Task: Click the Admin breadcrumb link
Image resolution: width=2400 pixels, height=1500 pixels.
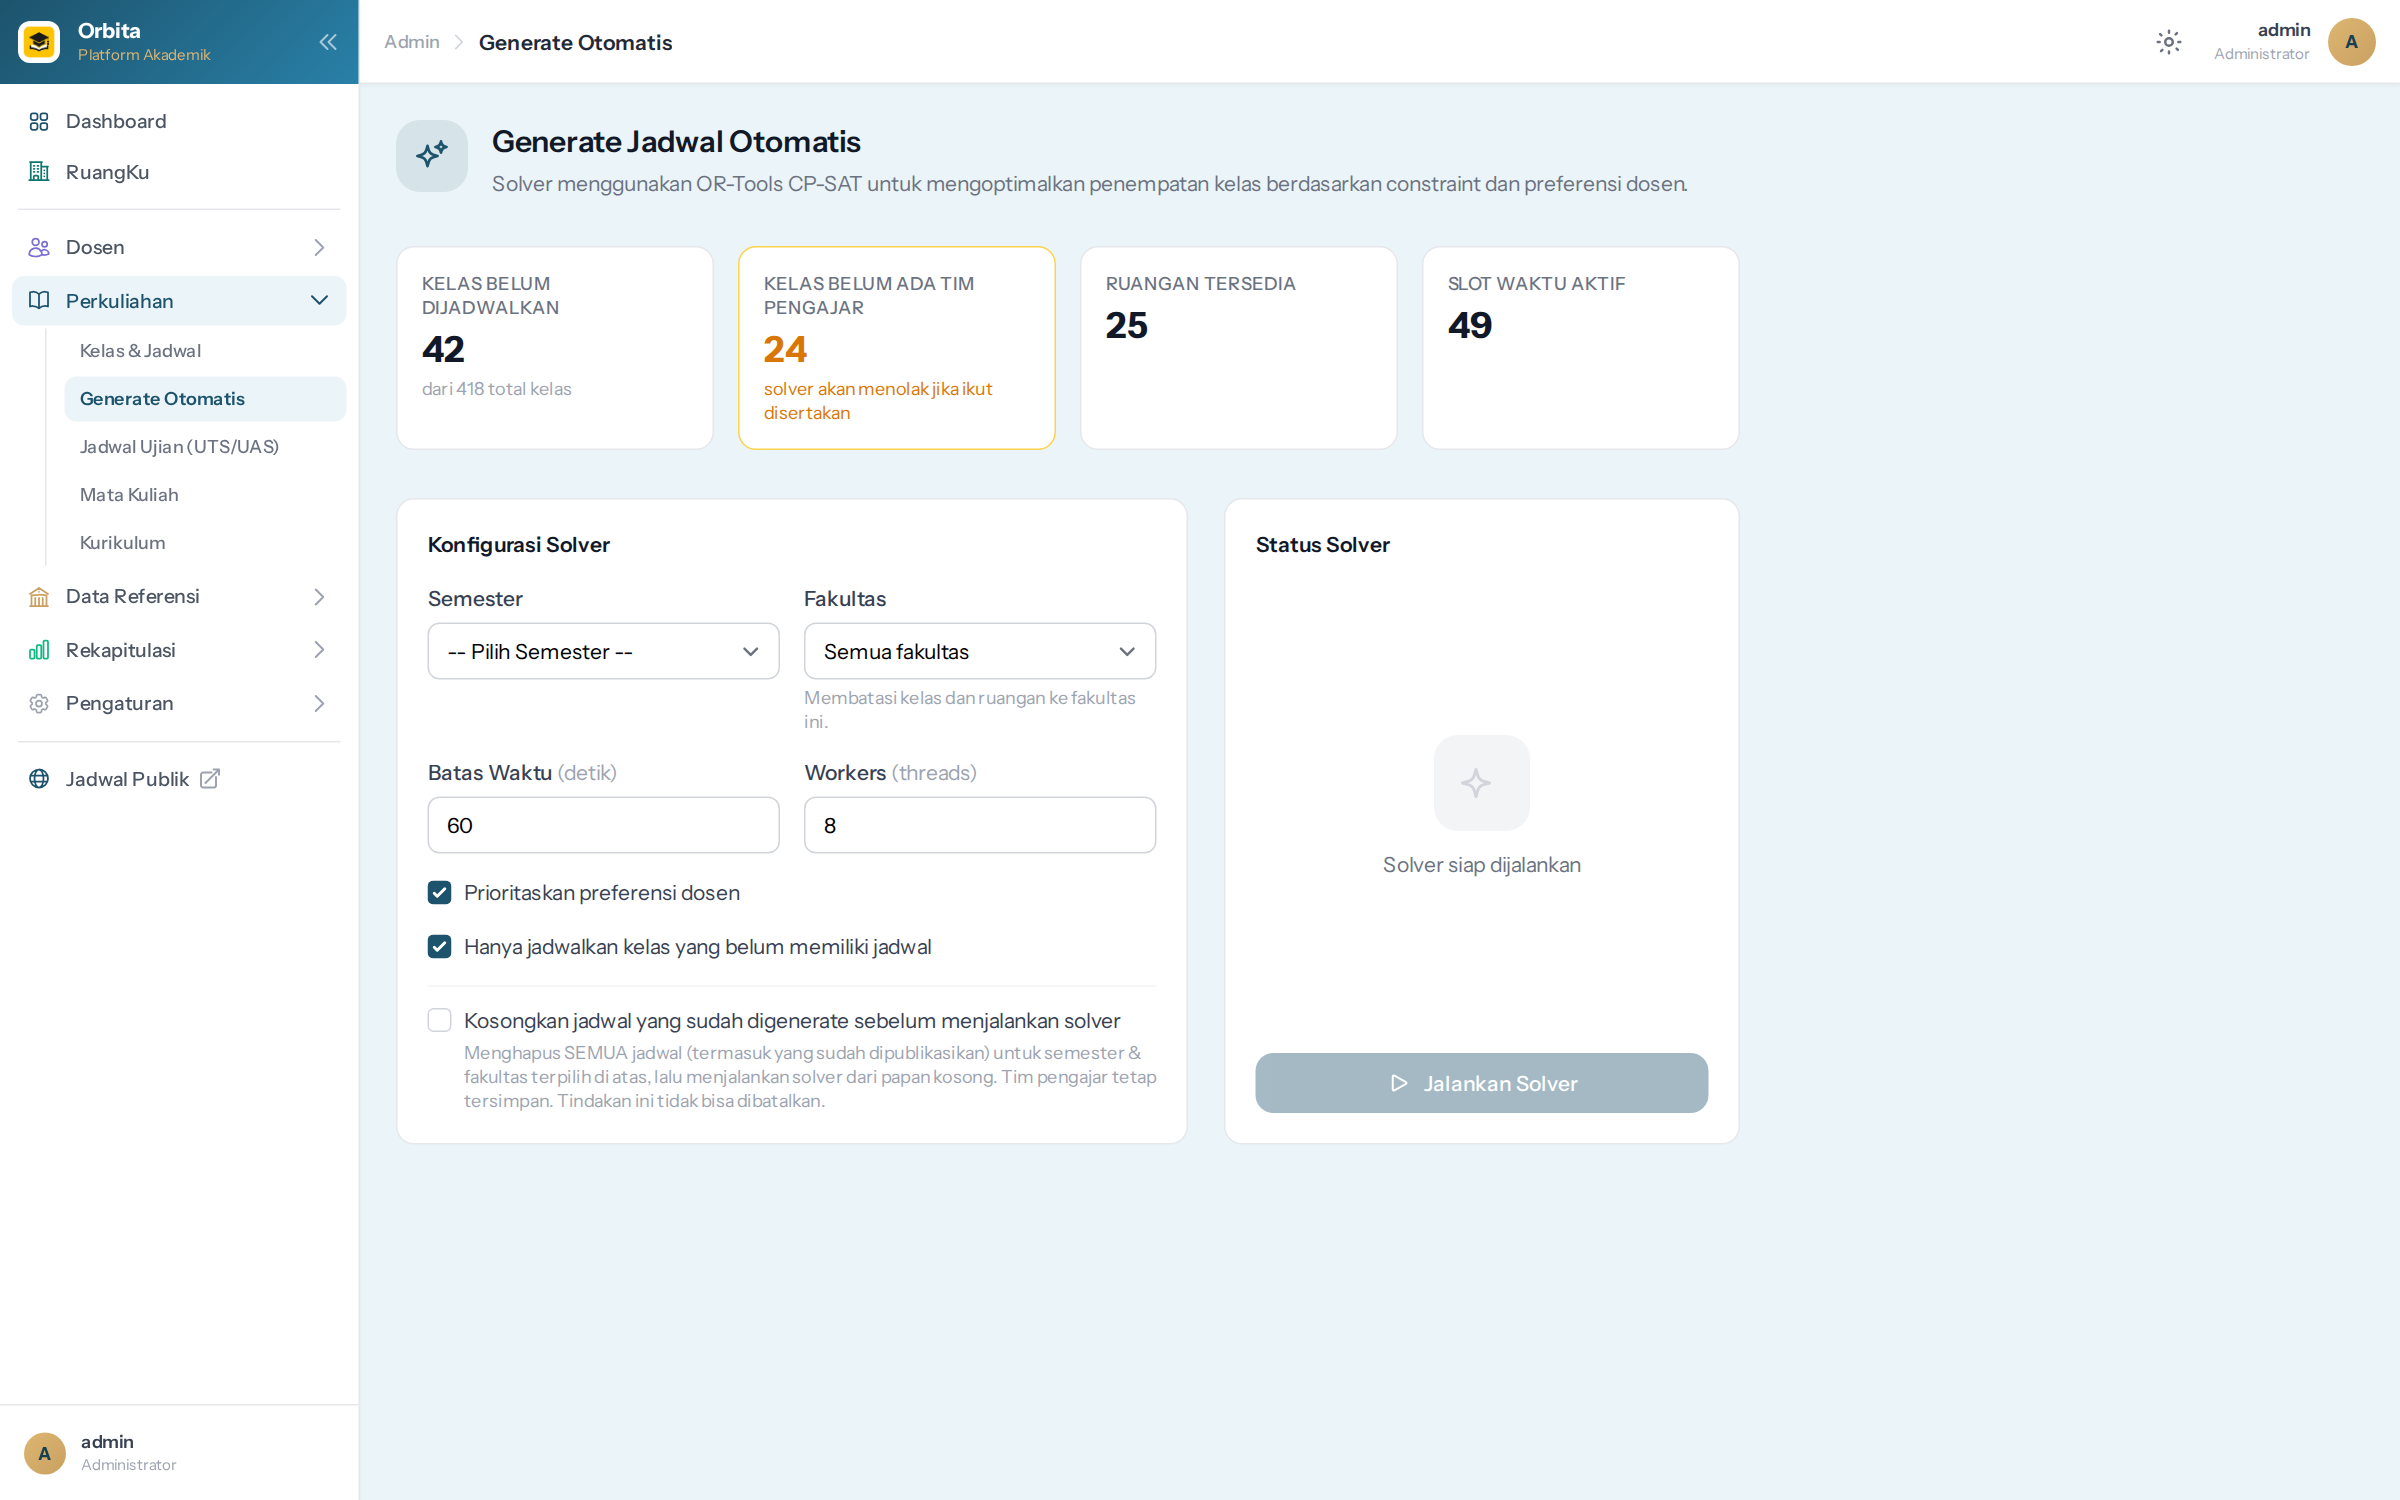Action: [412, 42]
